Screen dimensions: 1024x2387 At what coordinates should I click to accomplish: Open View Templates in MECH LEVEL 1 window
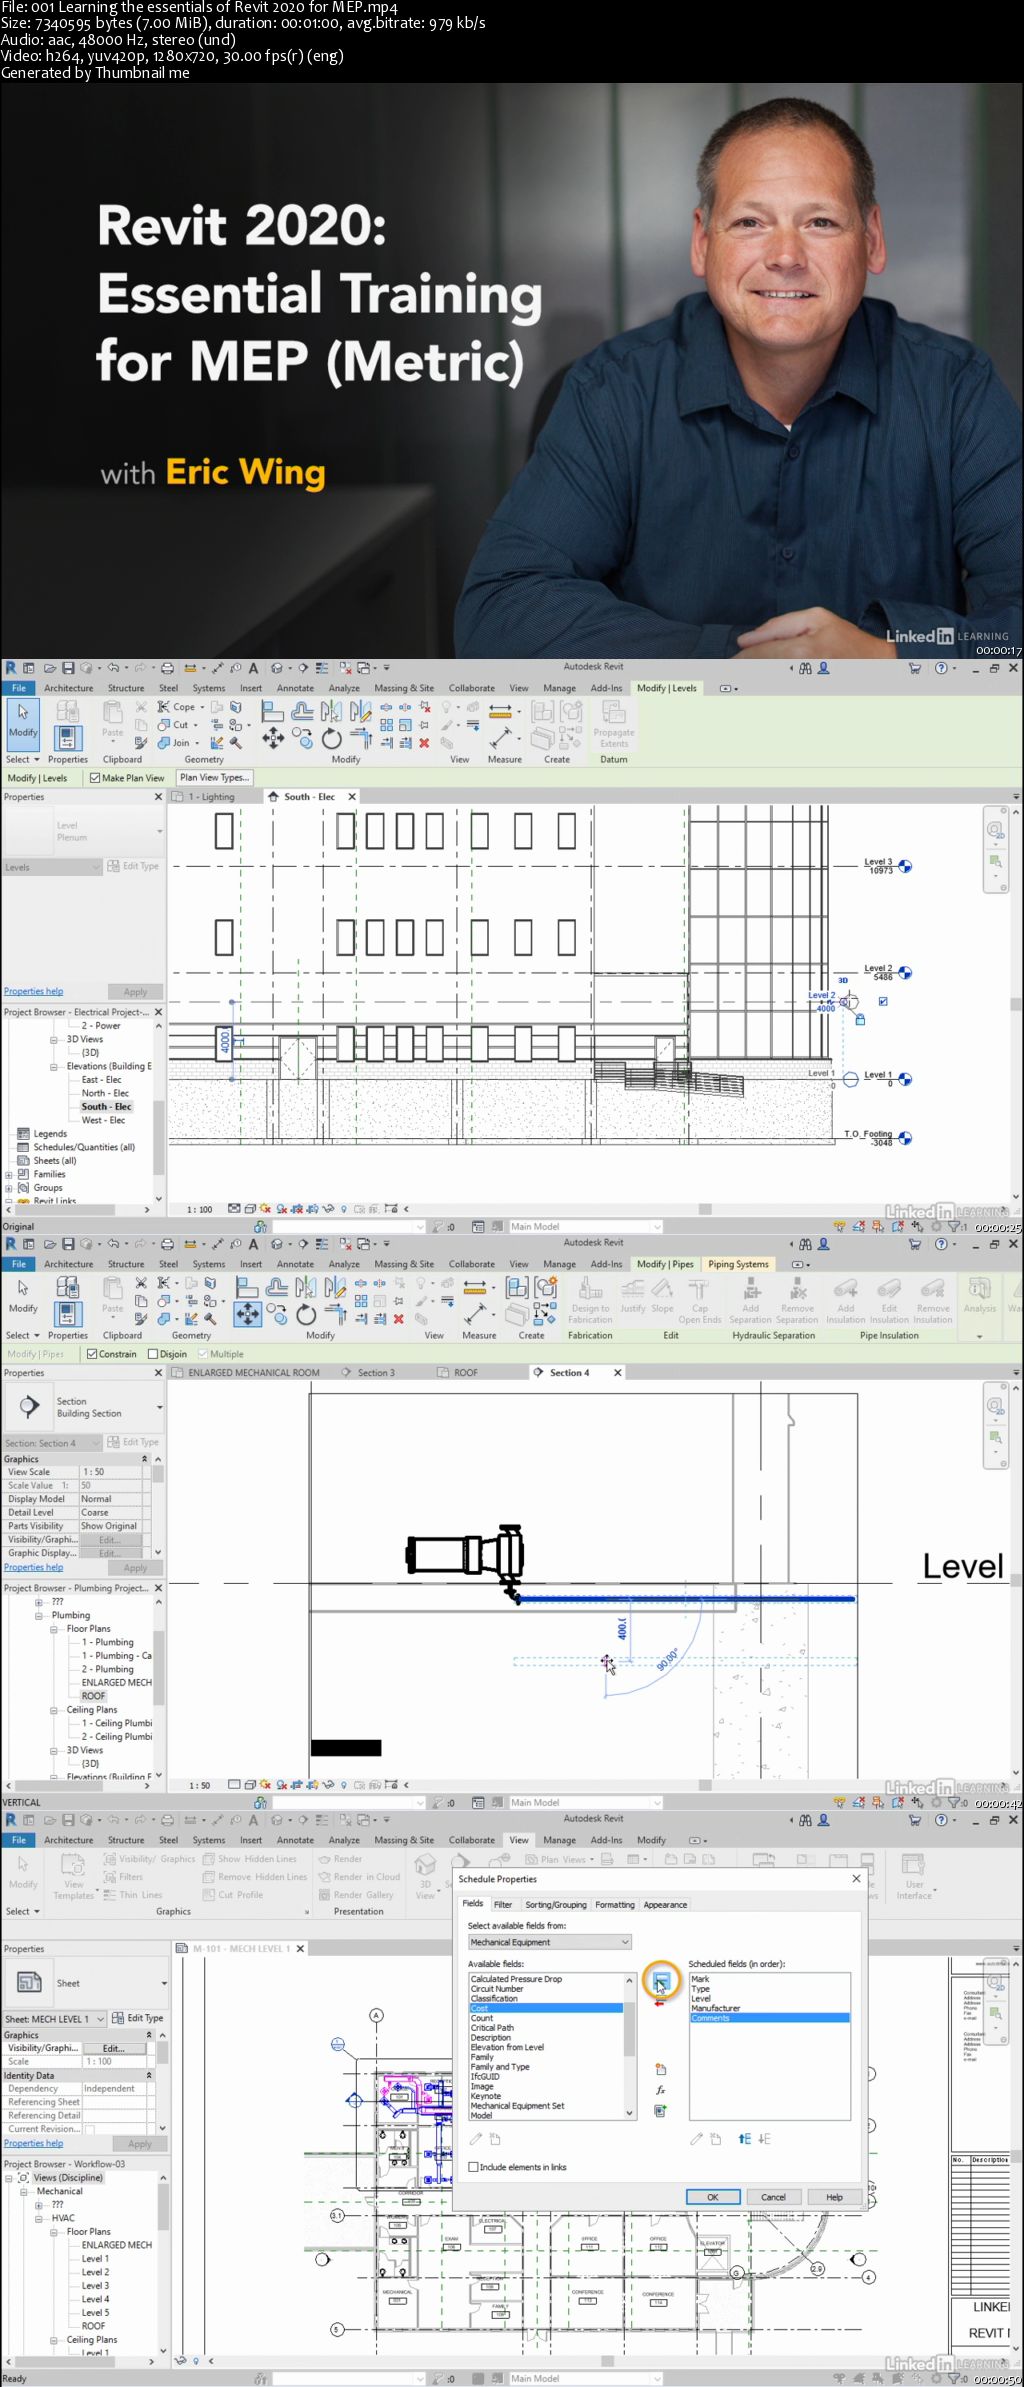[74, 1877]
